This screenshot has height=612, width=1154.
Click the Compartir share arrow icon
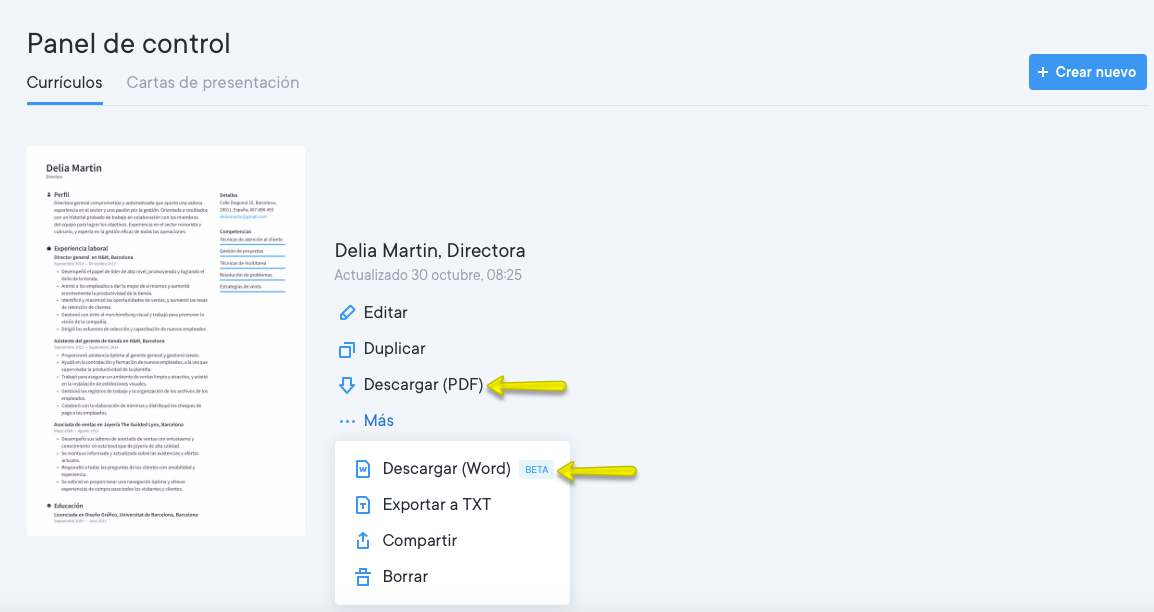pos(363,541)
